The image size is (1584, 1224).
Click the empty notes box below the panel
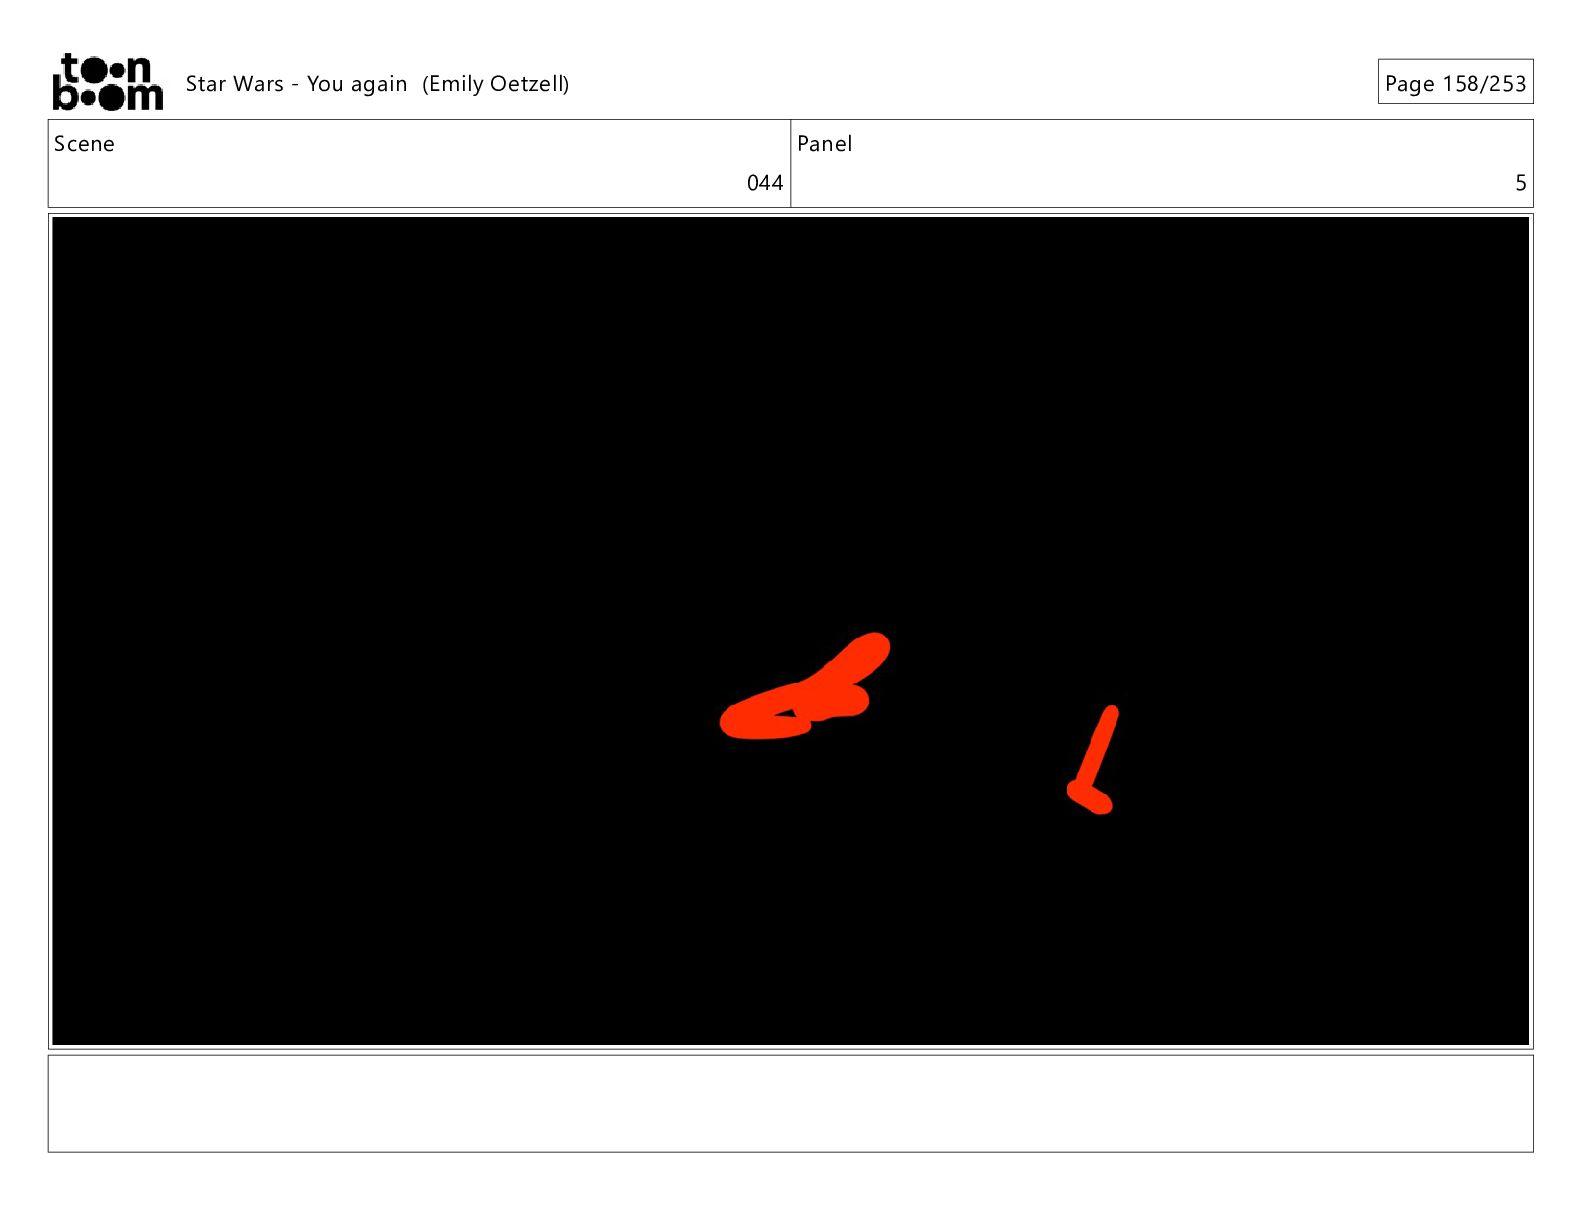(x=790, y=1103)
